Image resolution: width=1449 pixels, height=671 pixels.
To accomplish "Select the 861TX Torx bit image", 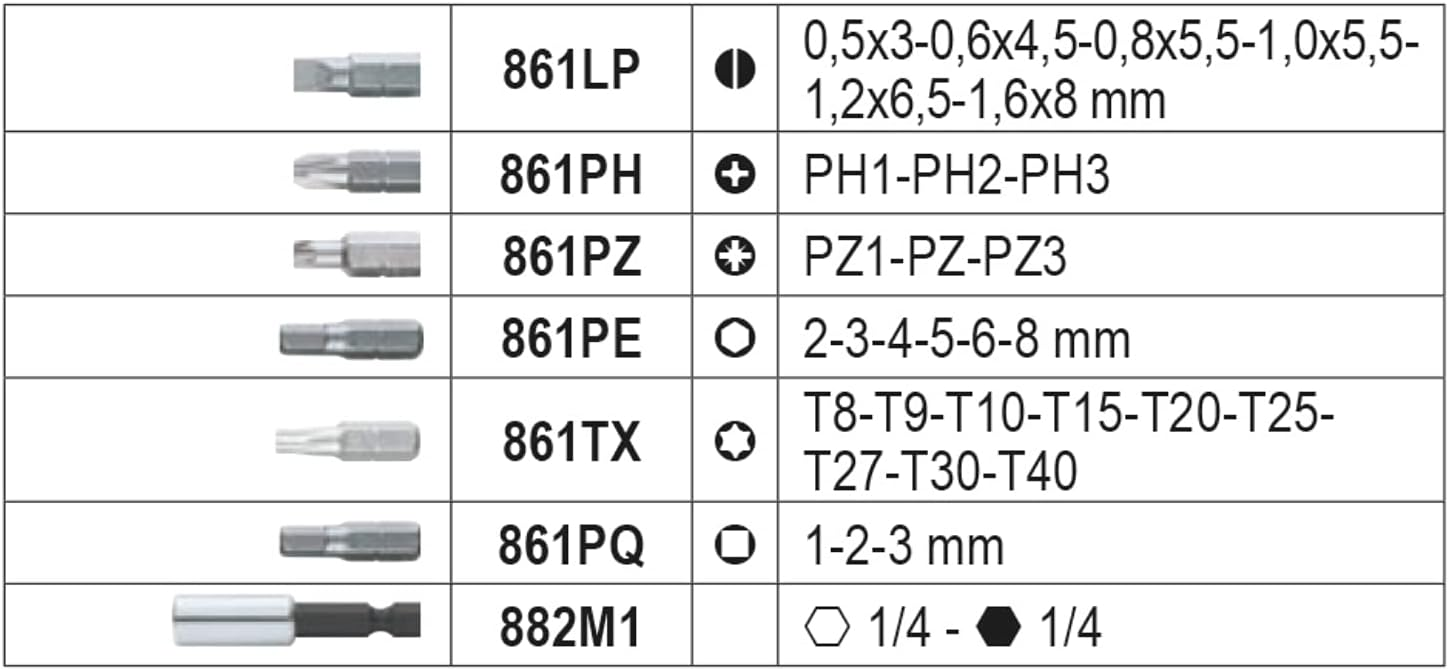I will pyautogui.click(x=348, y=440).
